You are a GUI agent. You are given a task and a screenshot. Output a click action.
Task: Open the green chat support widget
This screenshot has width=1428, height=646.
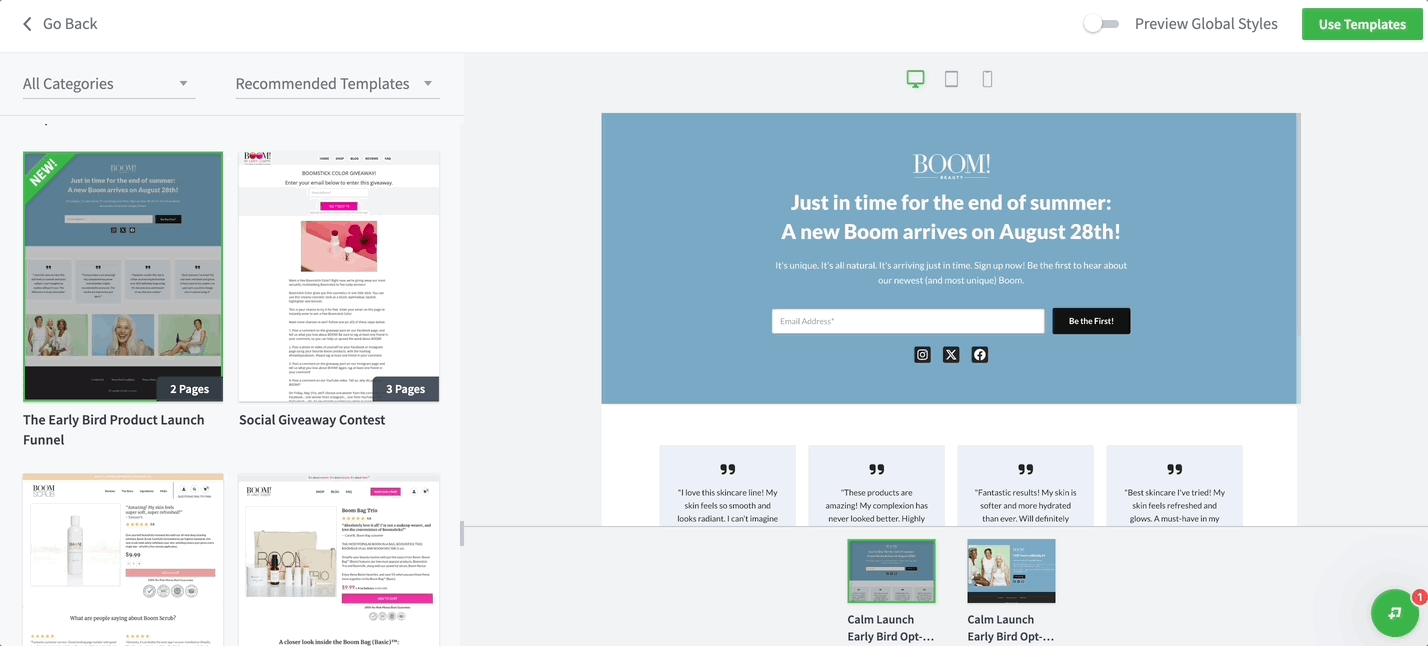(x=1395, y=613)
